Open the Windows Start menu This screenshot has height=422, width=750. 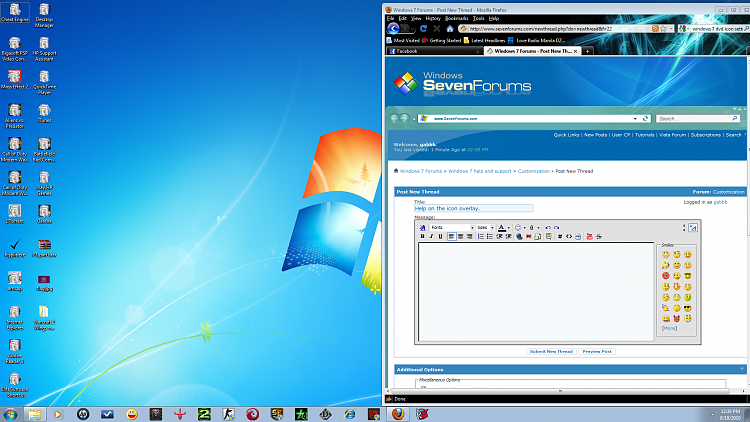[10, 414]
